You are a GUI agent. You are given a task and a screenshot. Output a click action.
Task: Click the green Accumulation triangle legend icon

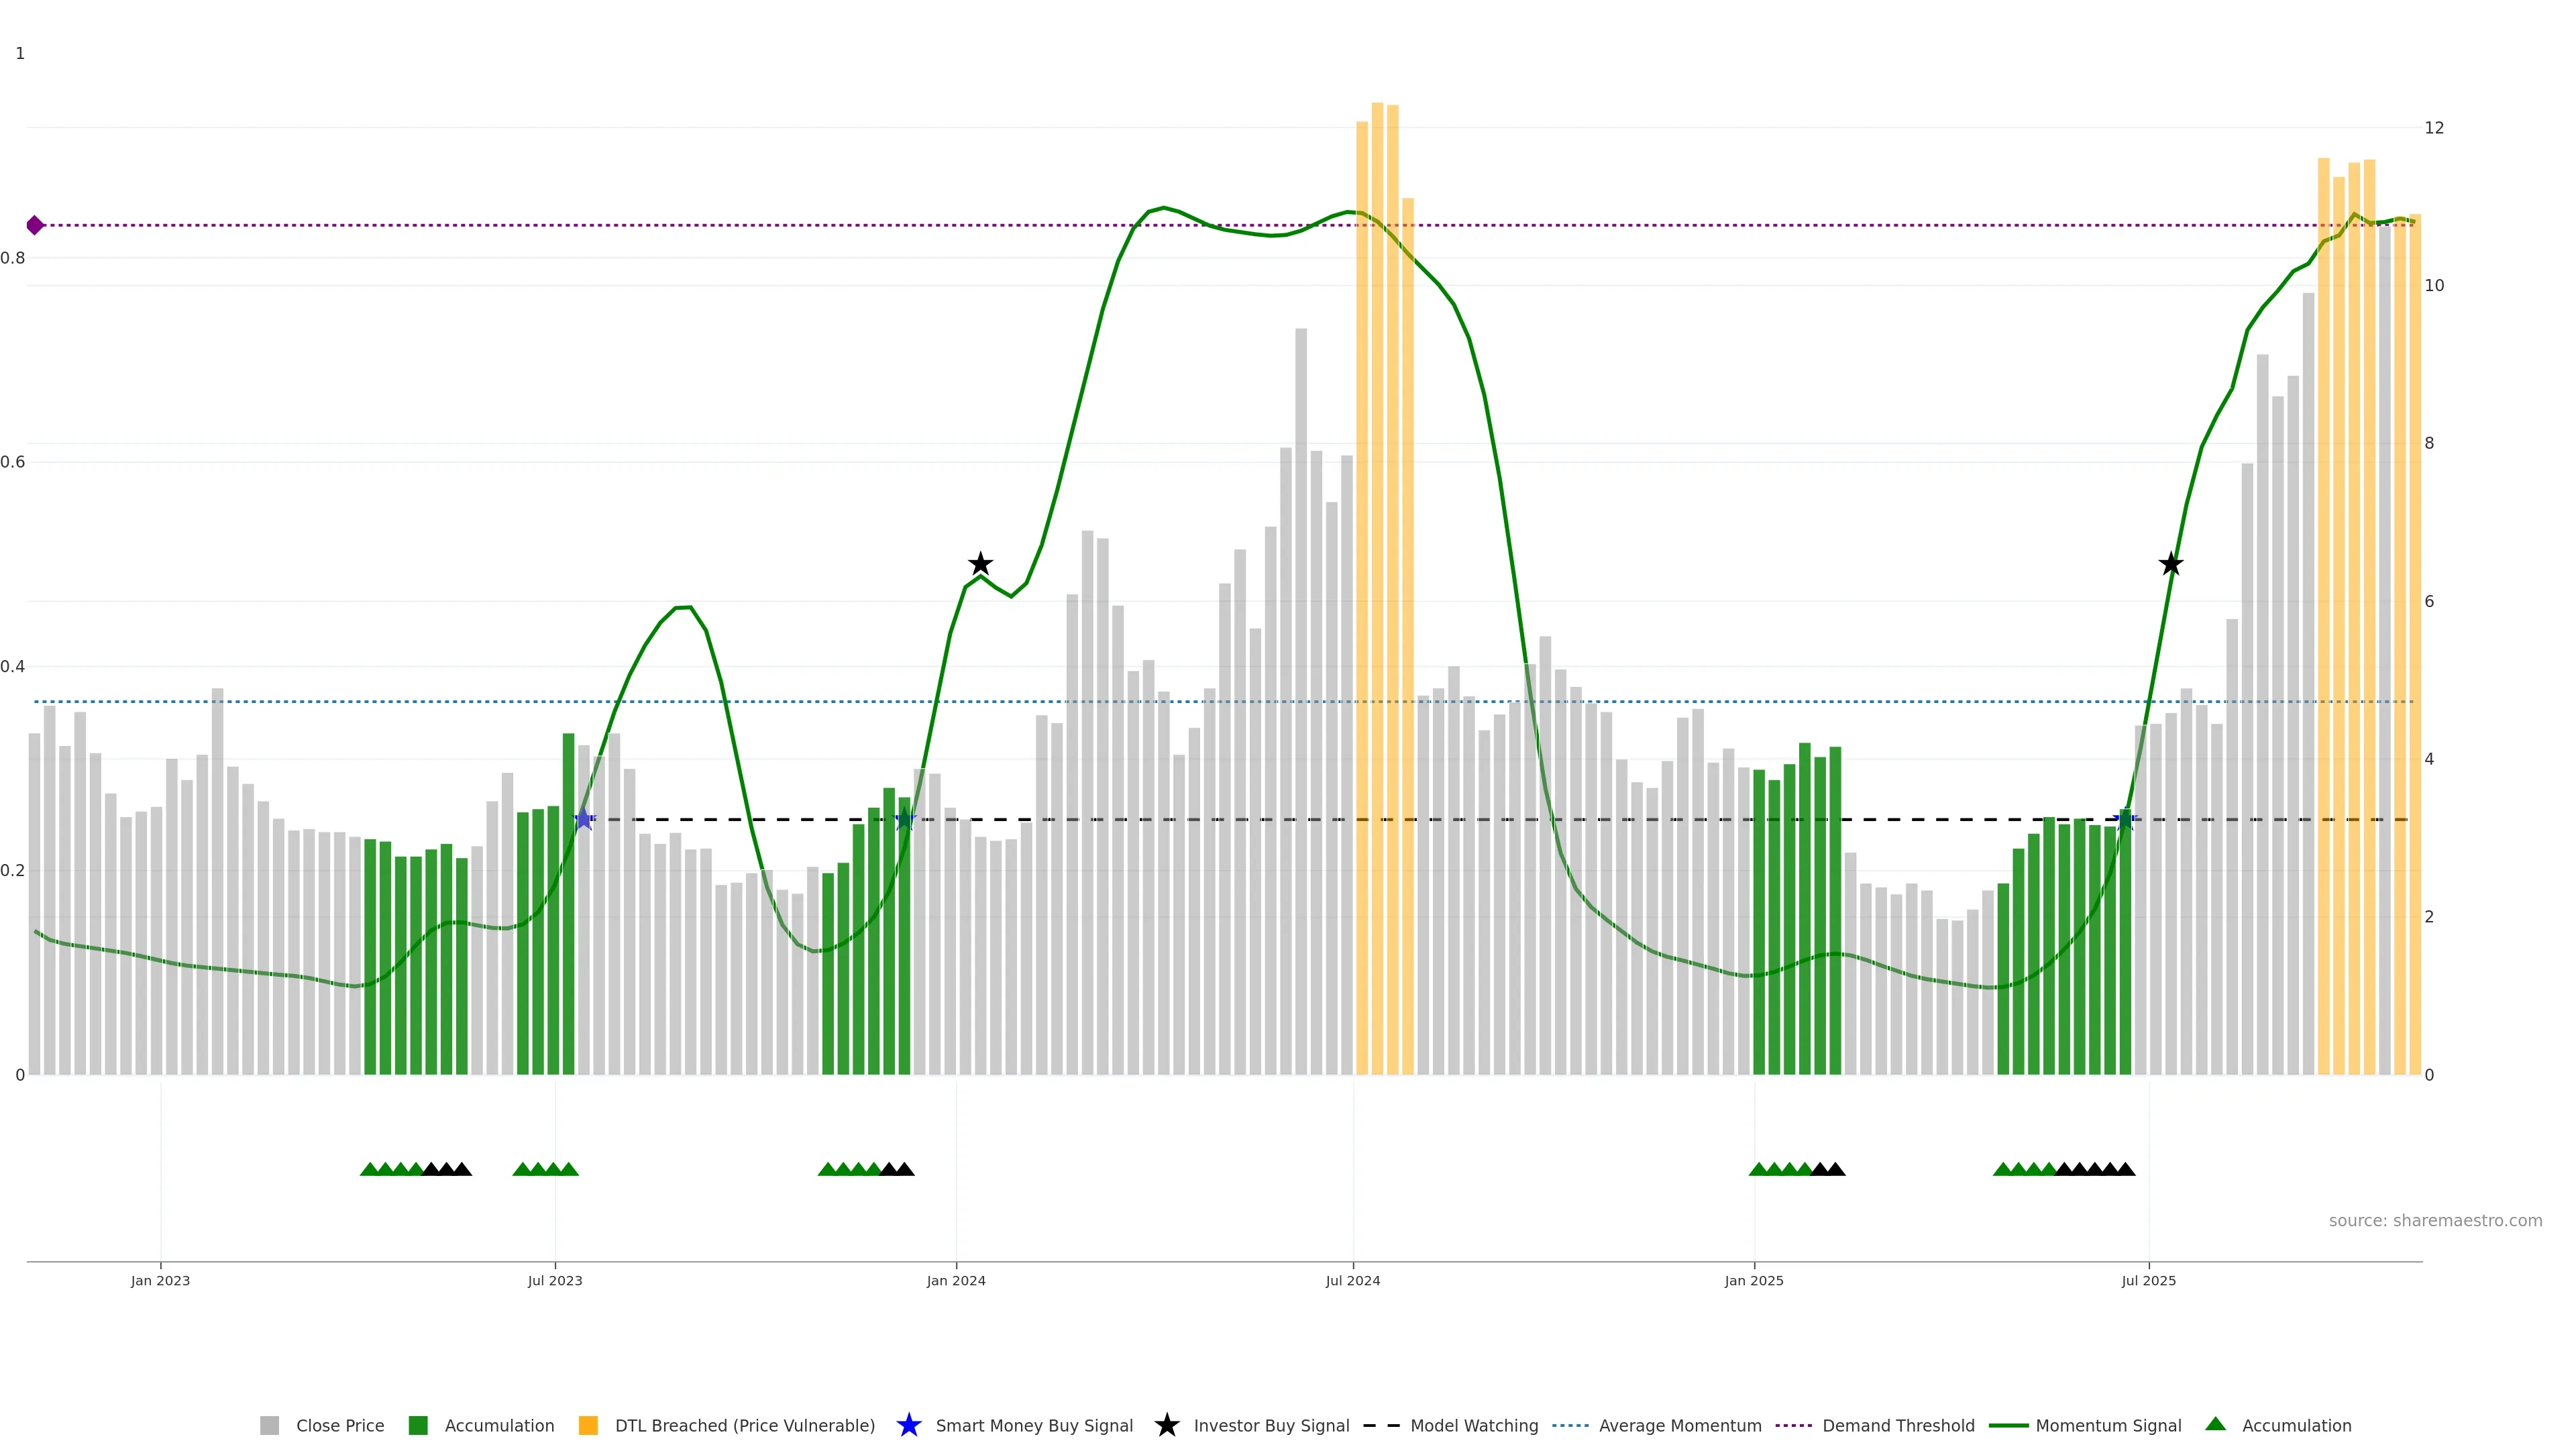click(x=2215, y=1424)
